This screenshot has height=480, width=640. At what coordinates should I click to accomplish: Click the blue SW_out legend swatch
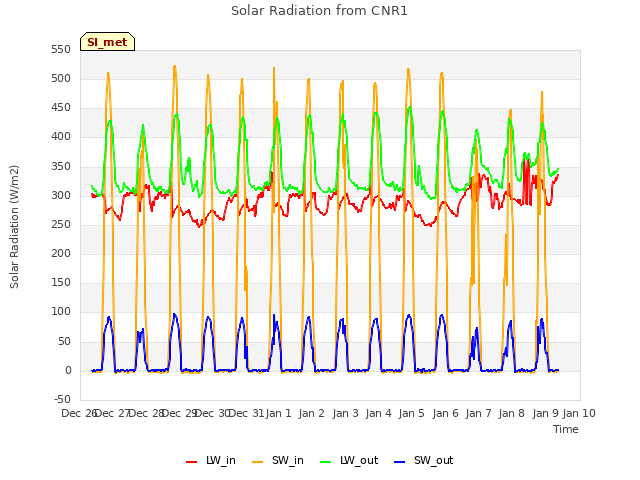[400, 462]
